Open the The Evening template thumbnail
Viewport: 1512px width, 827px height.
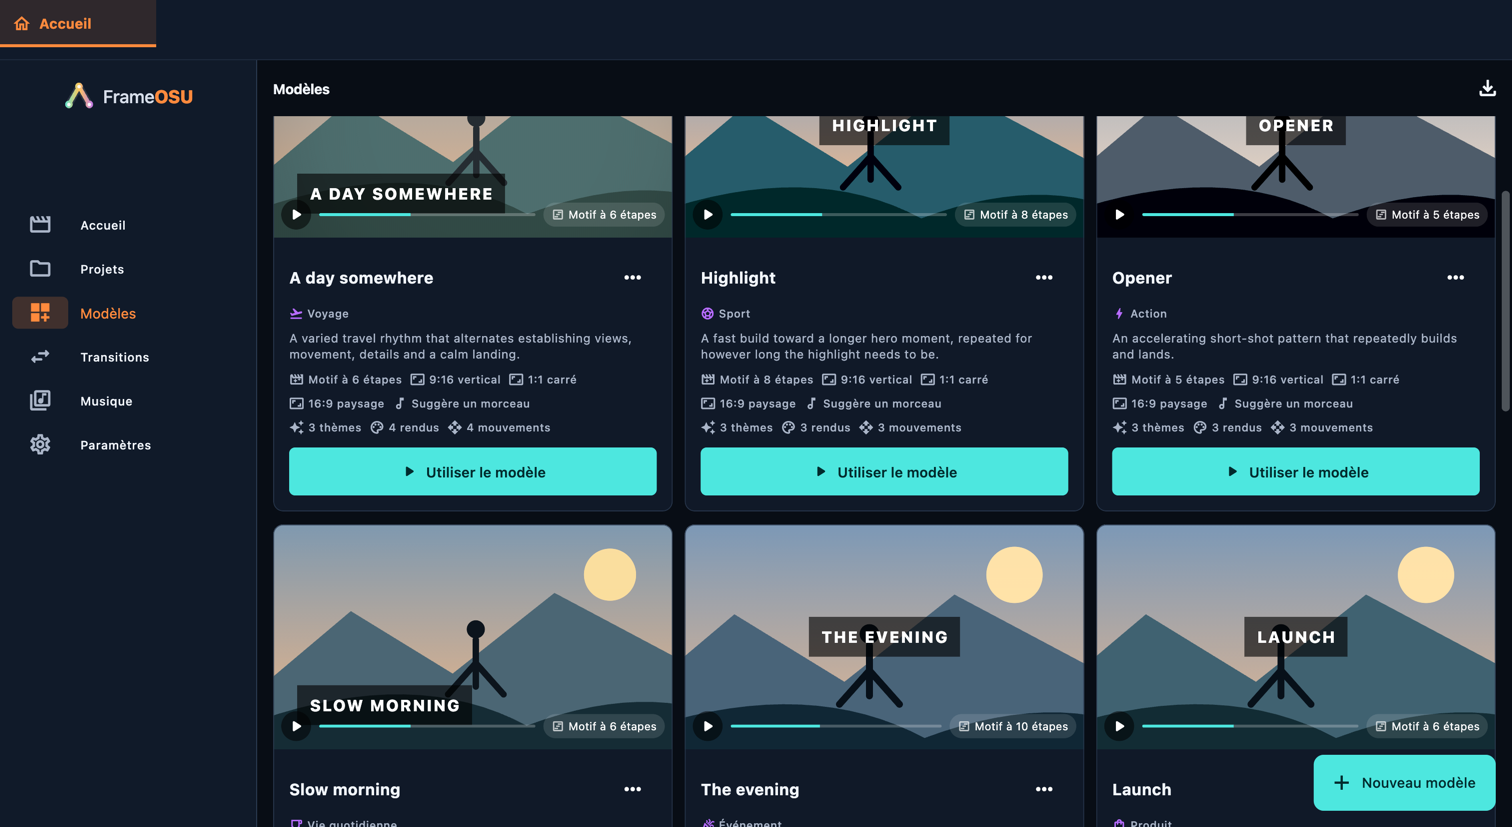tap(884, 637)
